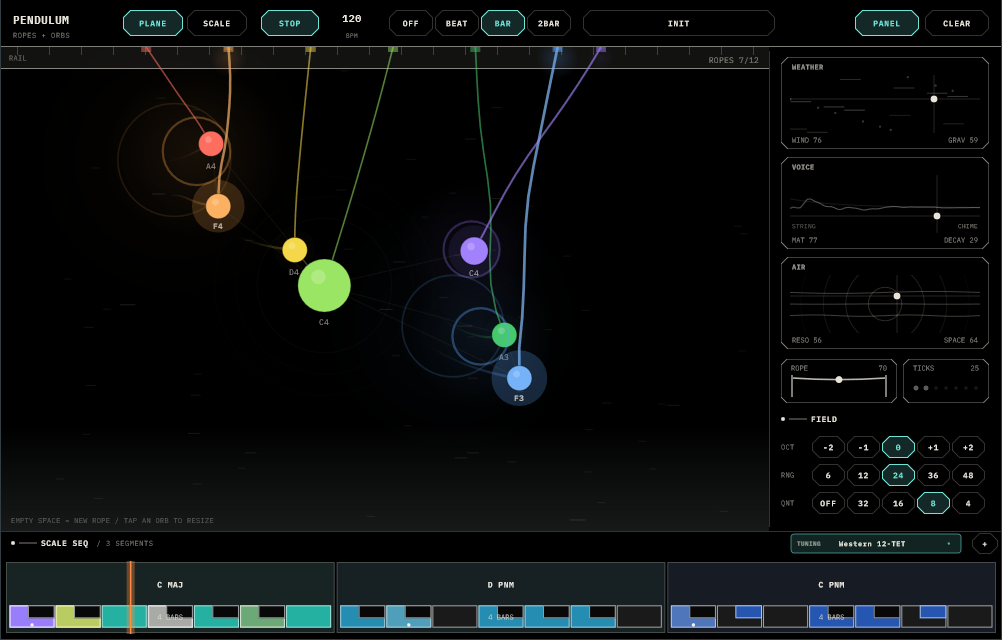The image size is (1002, 640).
Task: Click the red A4 orb
Action: point(211,144)
